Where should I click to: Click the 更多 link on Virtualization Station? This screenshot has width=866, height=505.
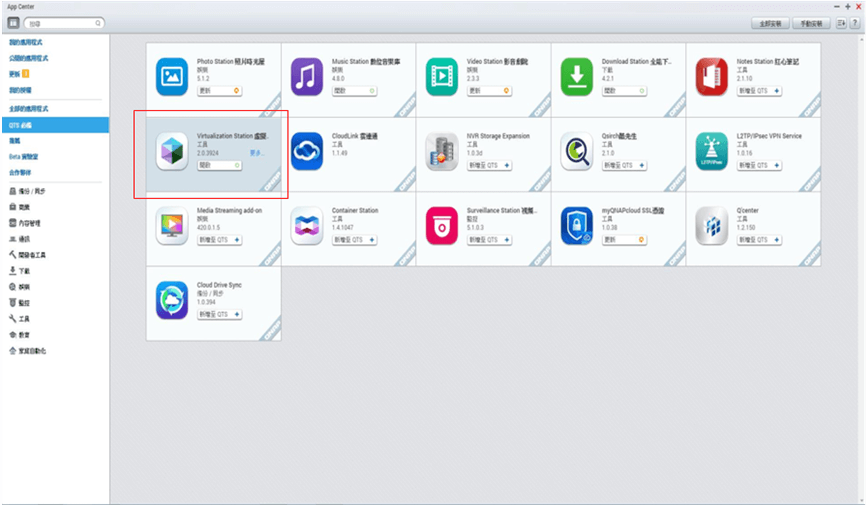257,155
